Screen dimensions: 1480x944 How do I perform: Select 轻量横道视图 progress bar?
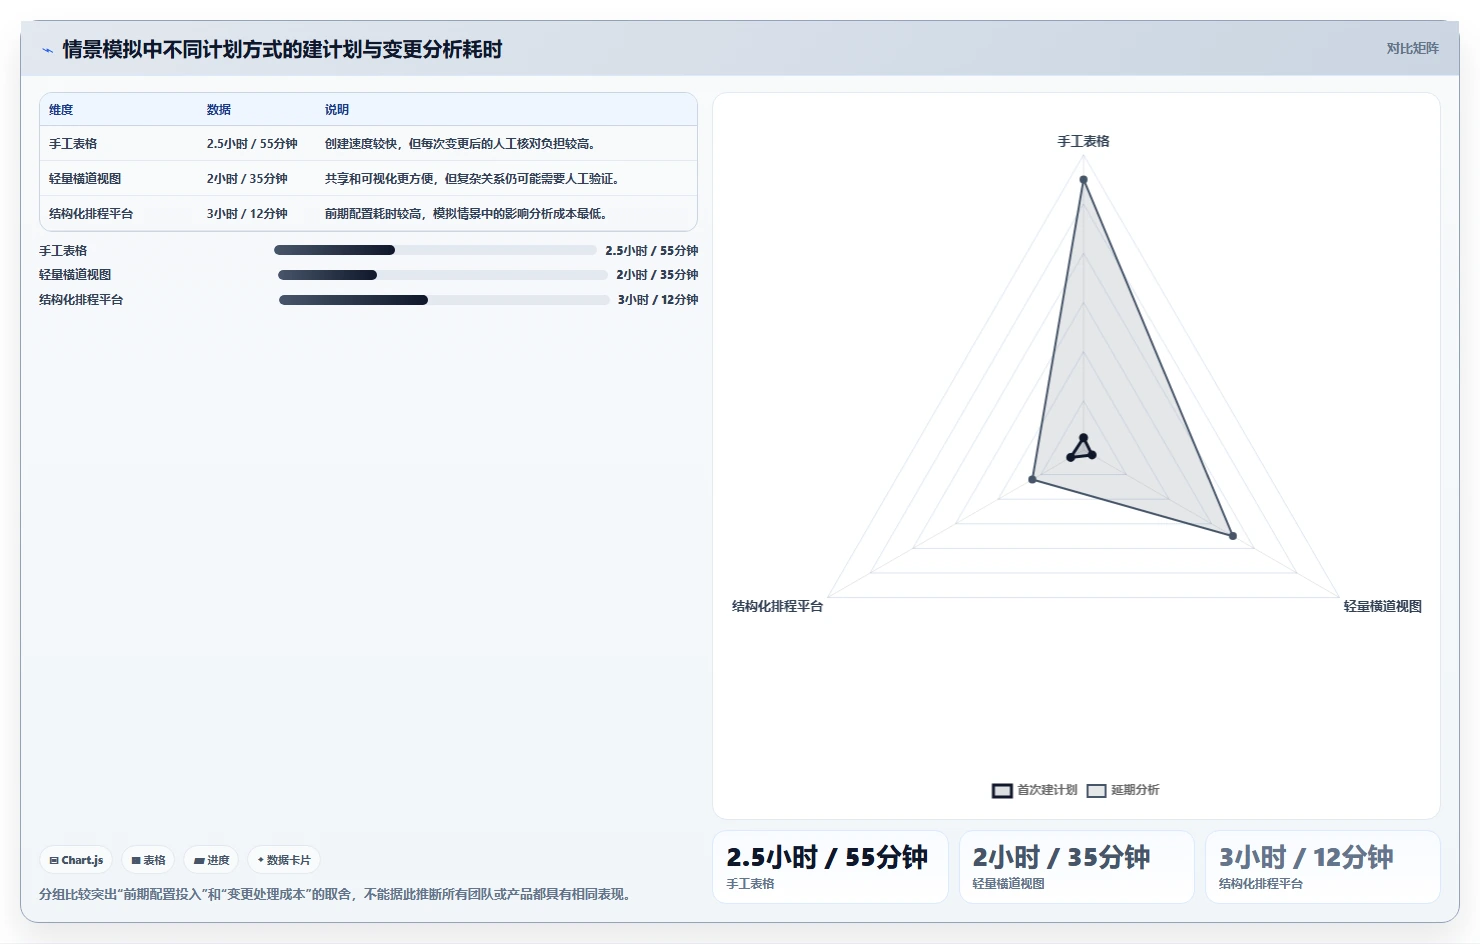tap(443, 275)
